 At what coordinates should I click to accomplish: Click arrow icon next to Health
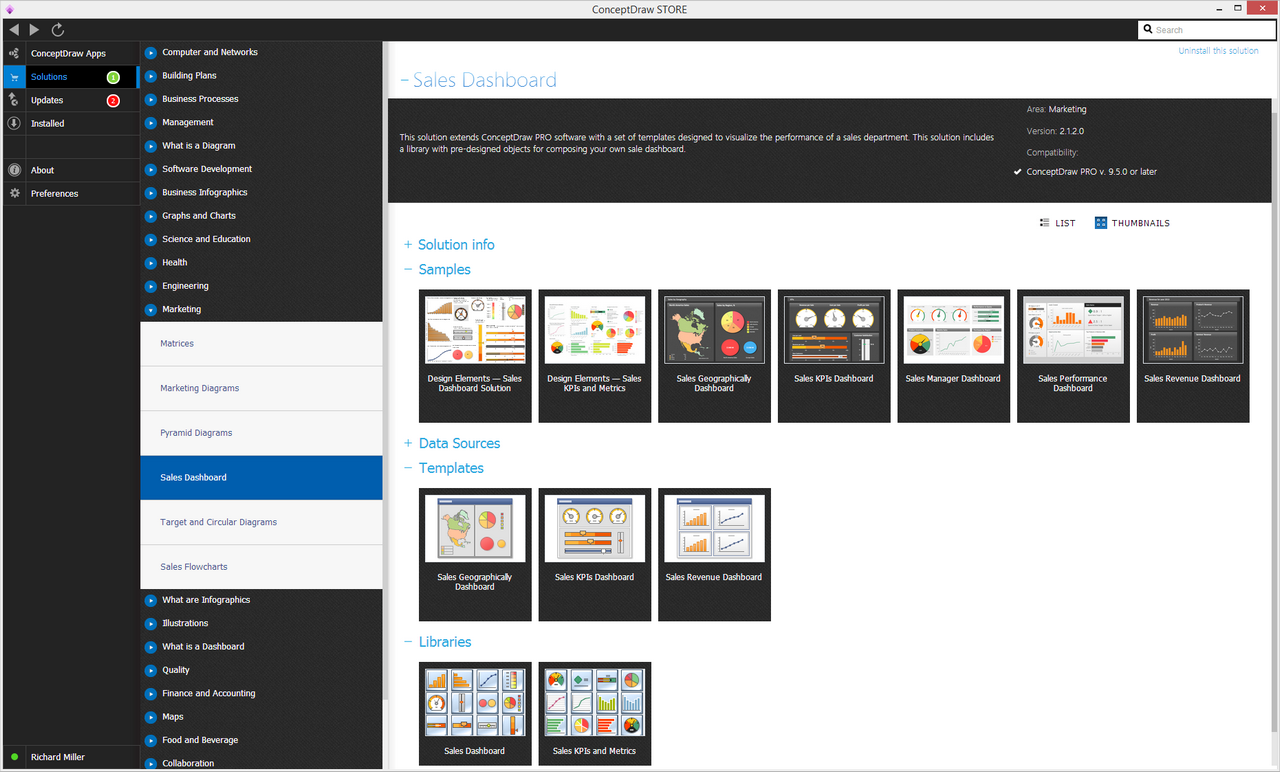tap(151, 263)
